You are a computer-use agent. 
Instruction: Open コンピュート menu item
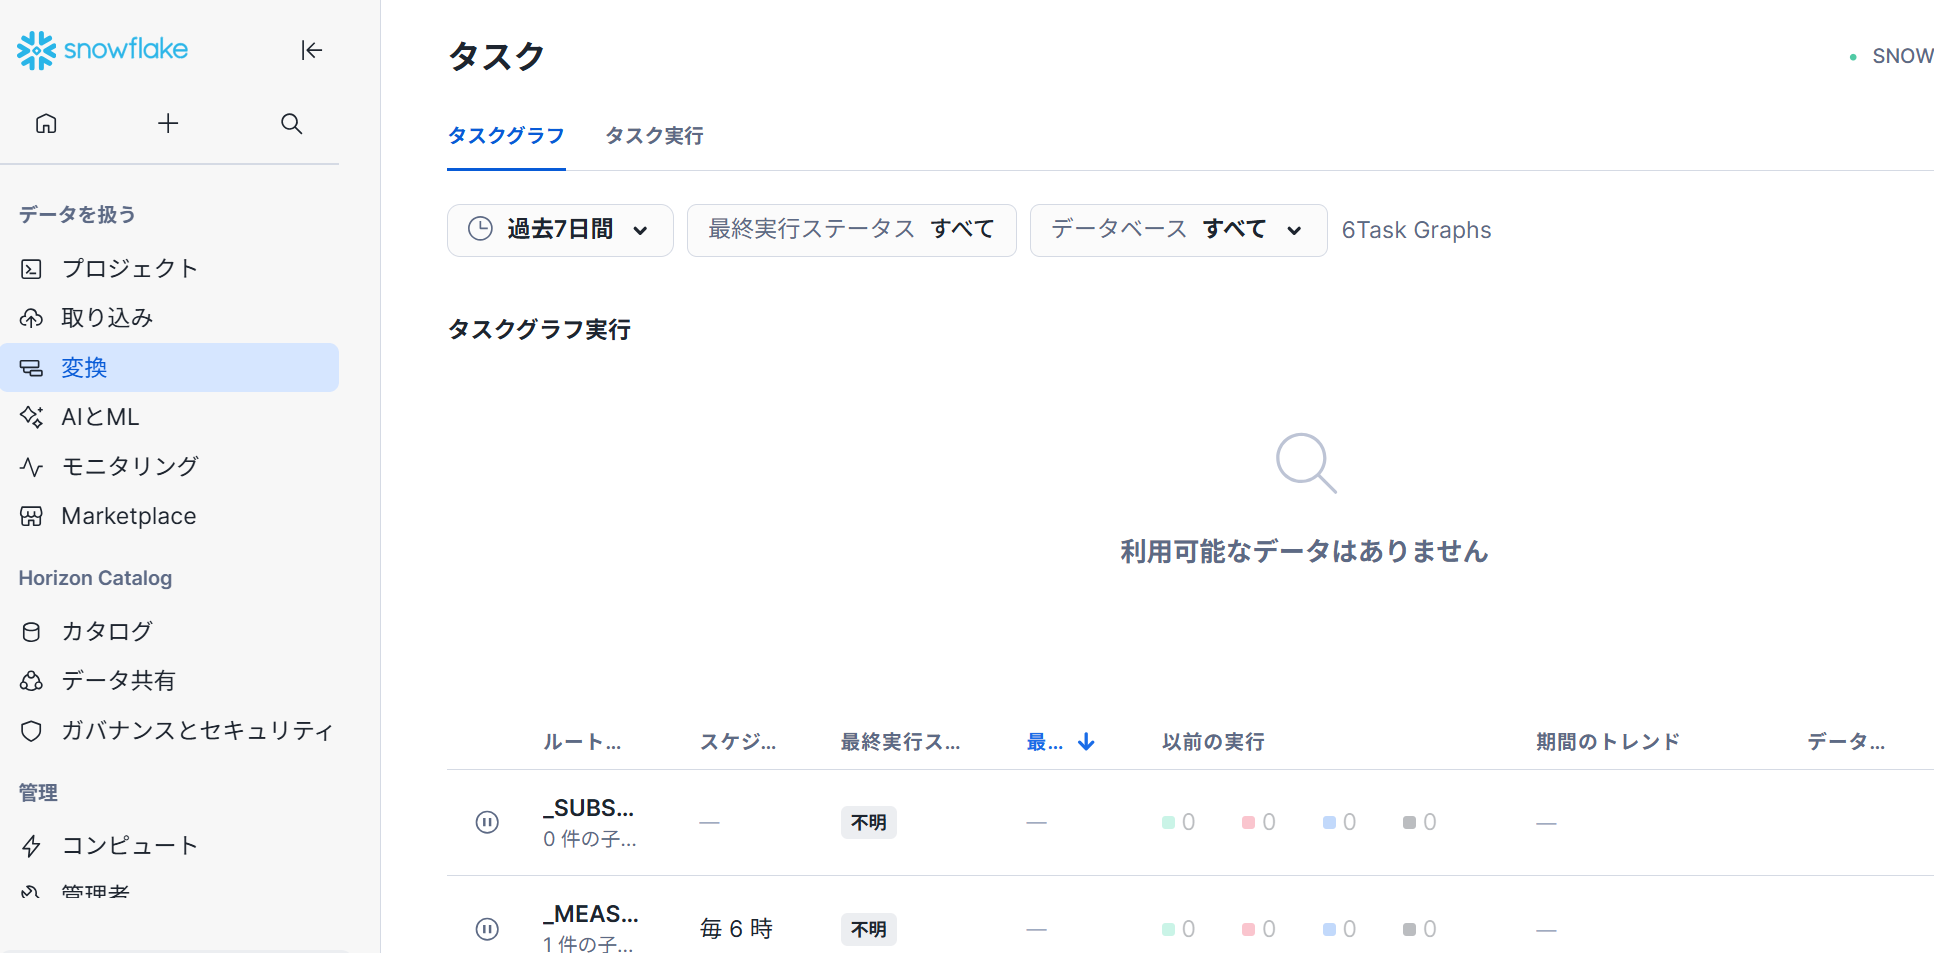point(169,846)
